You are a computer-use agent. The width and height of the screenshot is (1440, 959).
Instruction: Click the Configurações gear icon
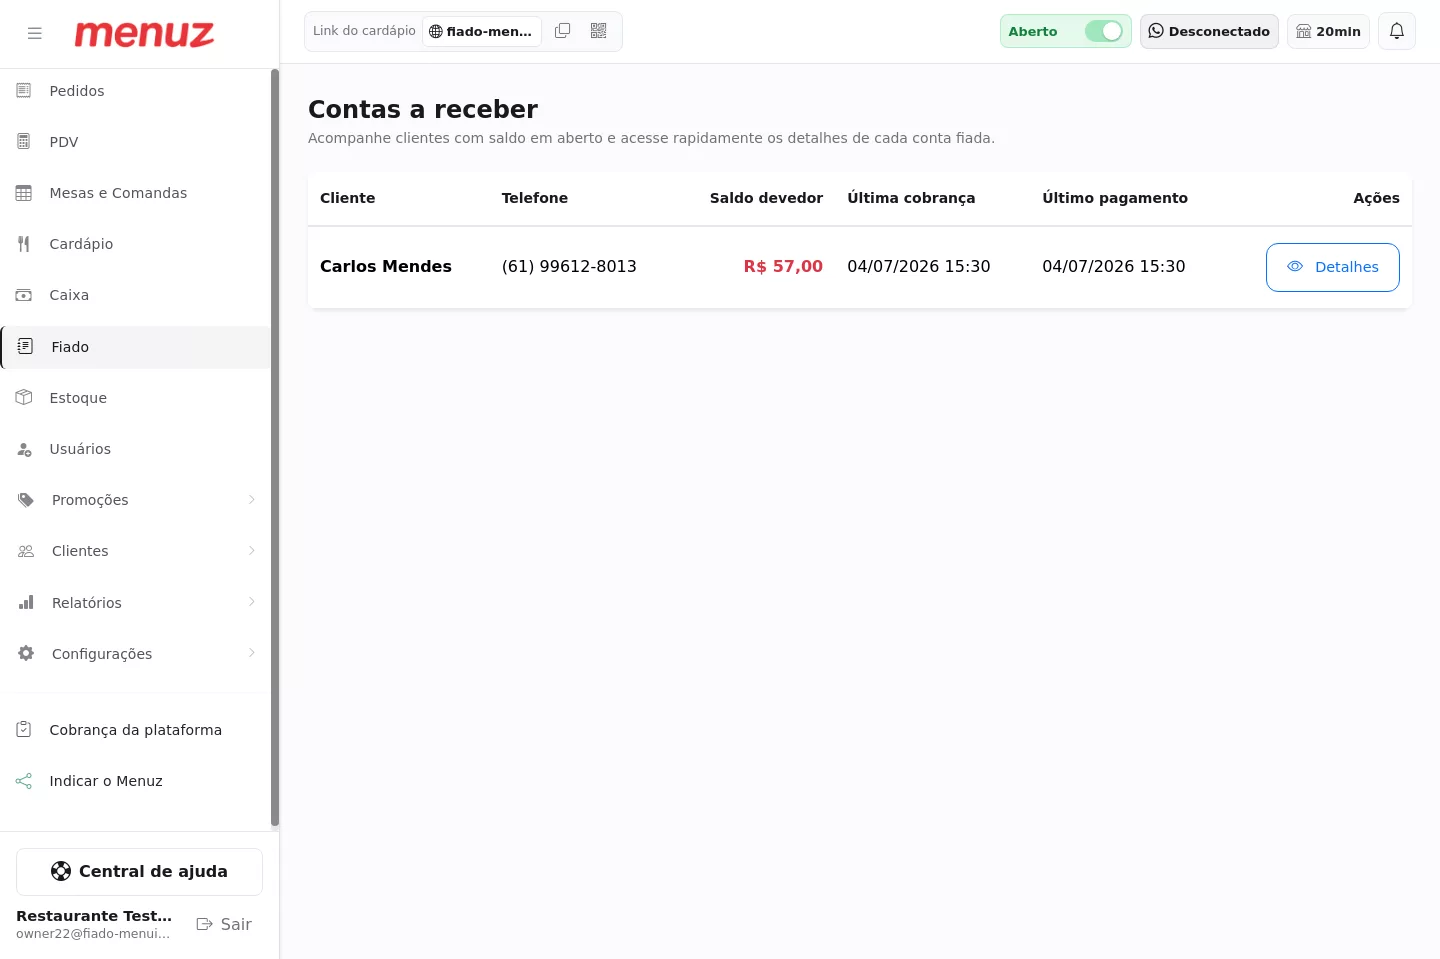point(26,654)
